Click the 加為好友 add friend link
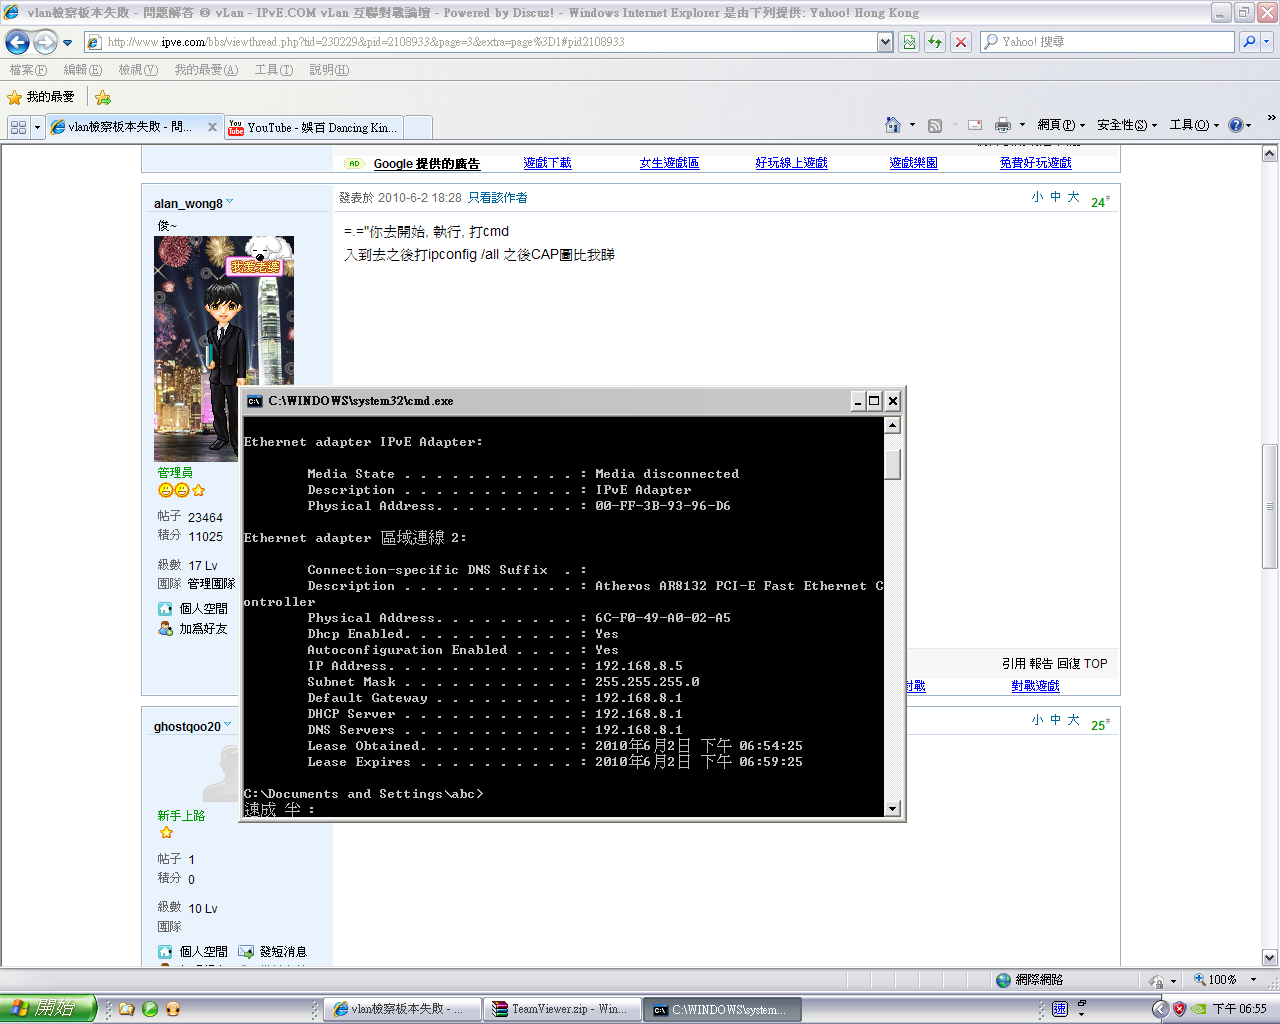 [203, 629]
